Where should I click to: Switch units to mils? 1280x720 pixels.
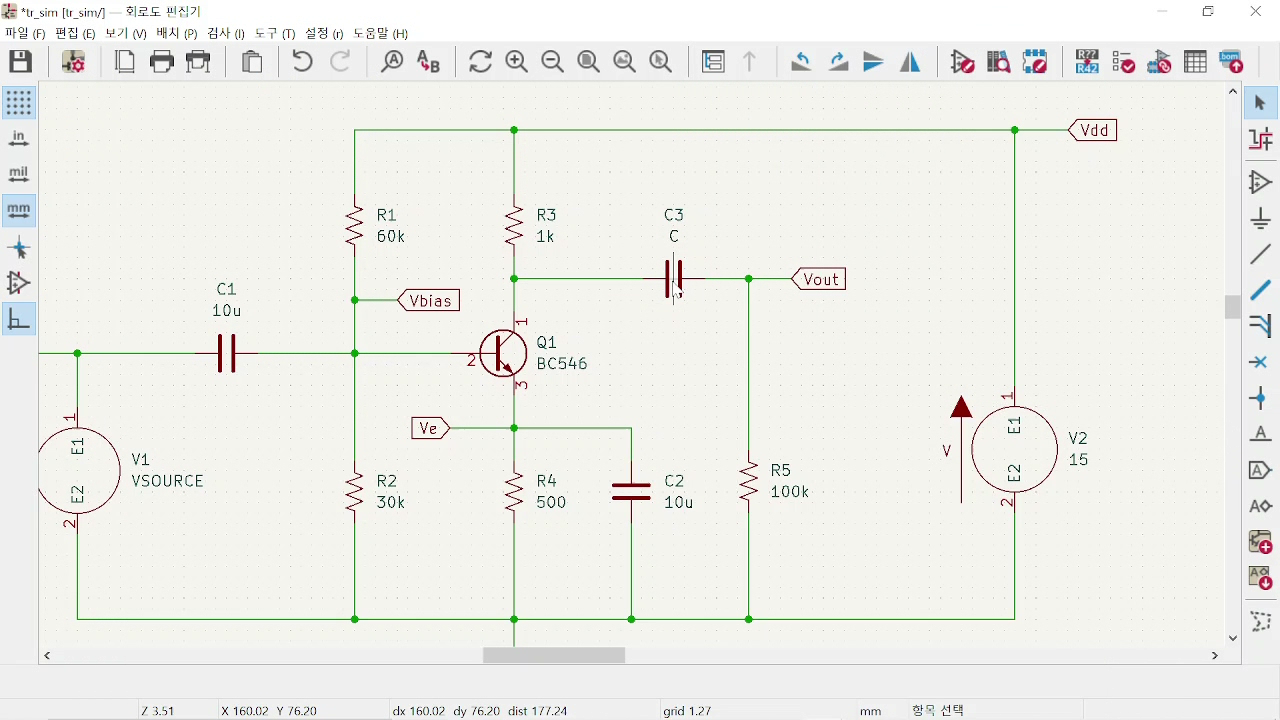click(x=18, y=174)
